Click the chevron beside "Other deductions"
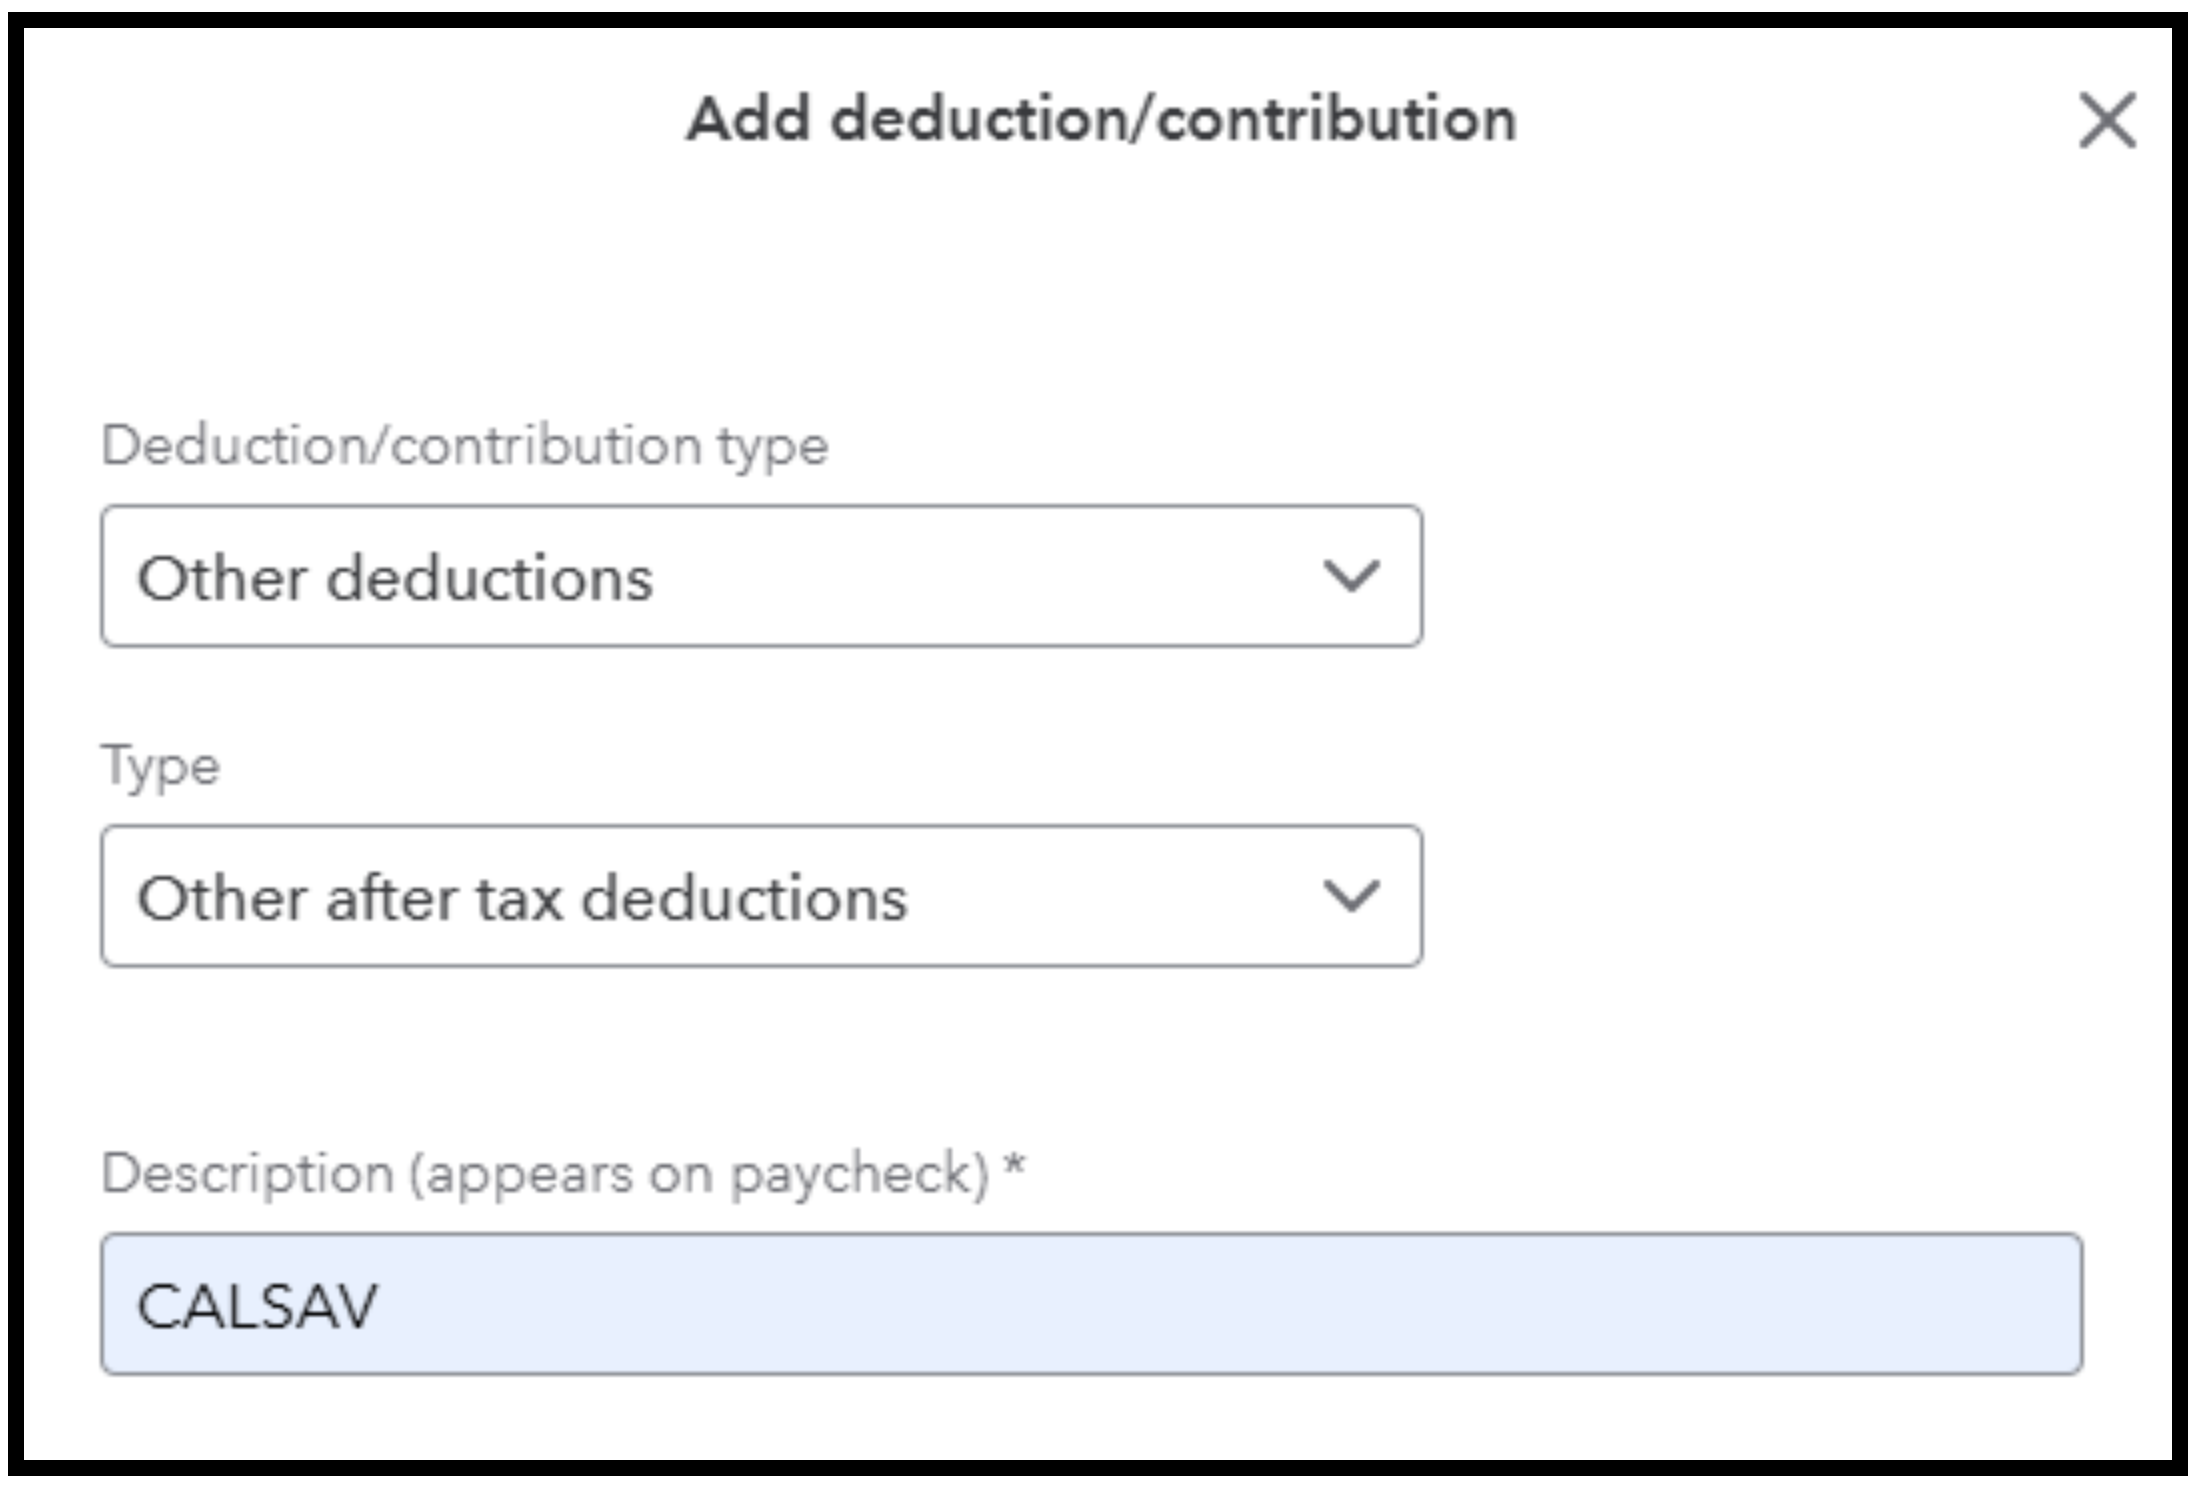 [1351, 577]
